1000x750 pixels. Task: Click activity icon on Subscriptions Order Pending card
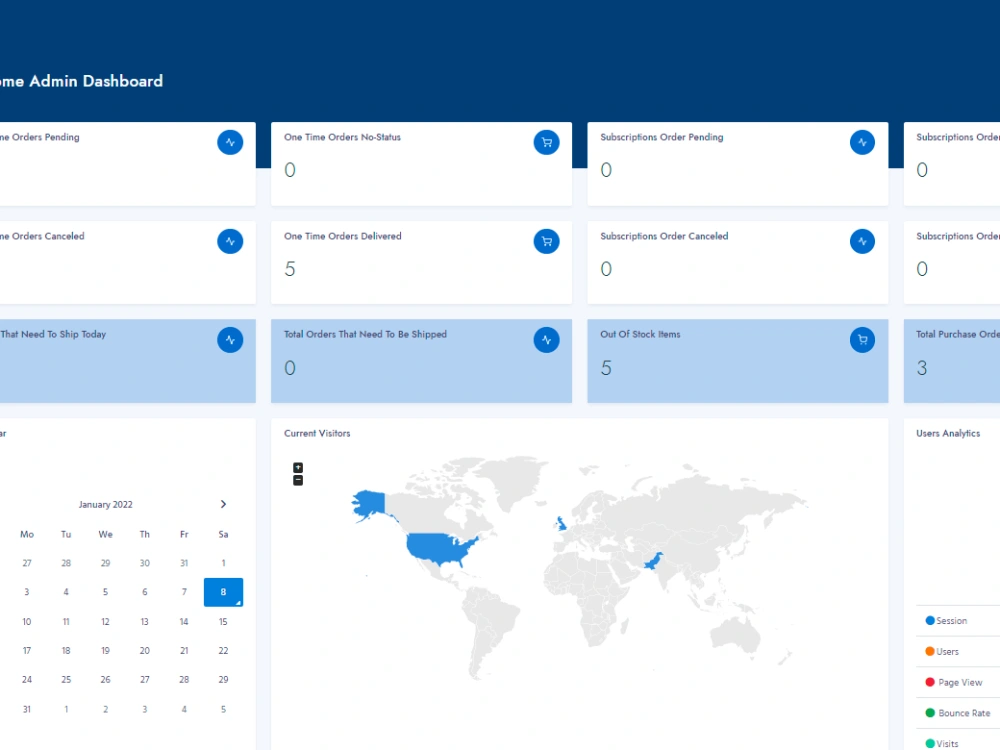click(x=862, y=142)
